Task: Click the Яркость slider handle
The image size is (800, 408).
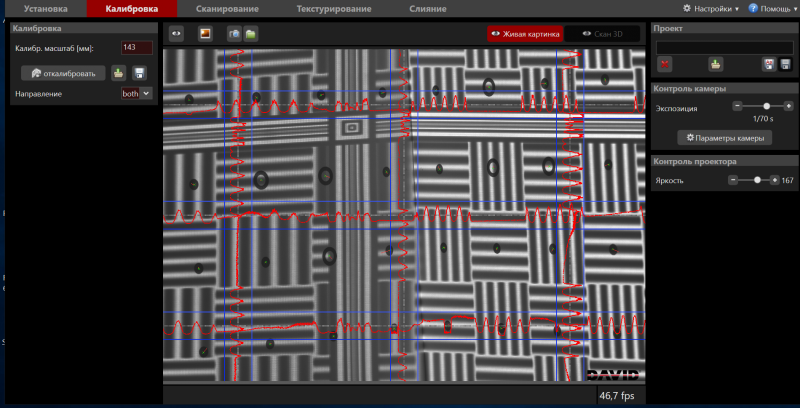Action: point(758,180)
